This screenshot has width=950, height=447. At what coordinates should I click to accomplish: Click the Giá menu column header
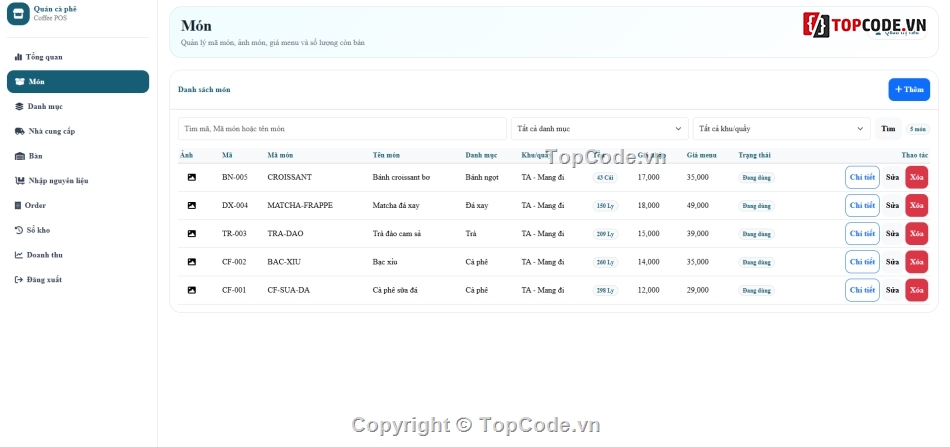pyautogui.click(x=702, y=156)
